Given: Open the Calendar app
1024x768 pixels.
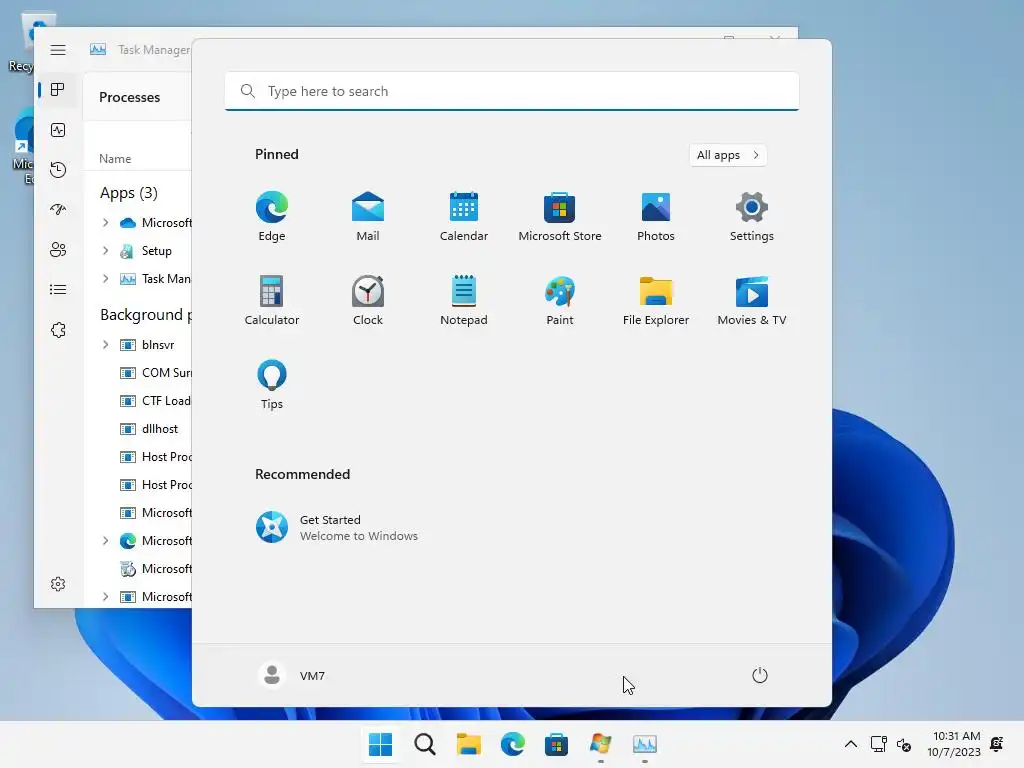Looking at the screenshot, I should click(464, 217).
